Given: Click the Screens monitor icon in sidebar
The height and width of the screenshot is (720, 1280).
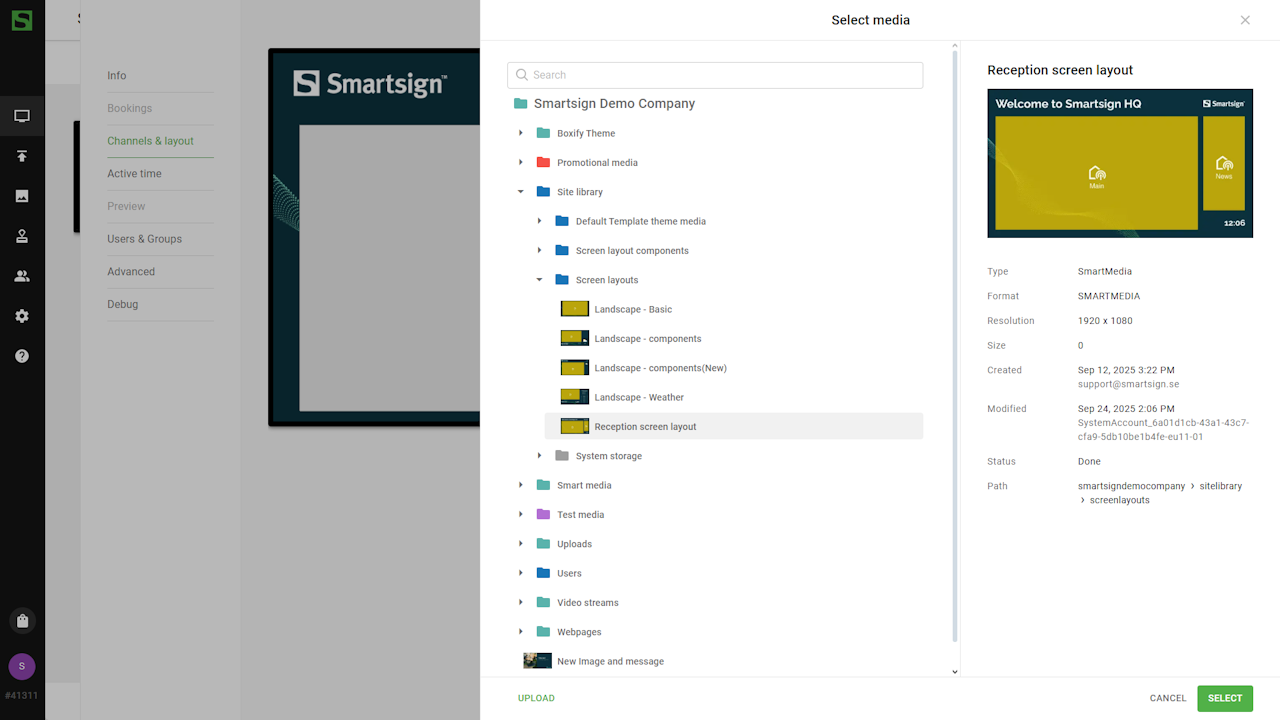Looking at the screenshot, I should tap(22, 116).
